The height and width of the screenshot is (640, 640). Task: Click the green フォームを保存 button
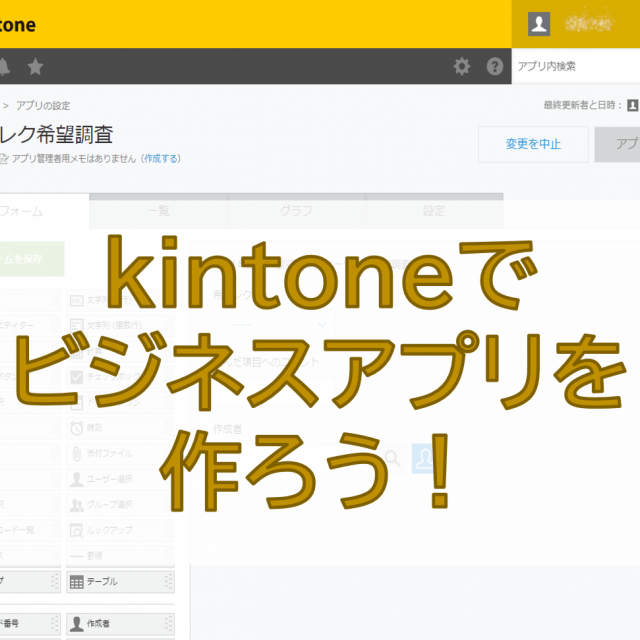(32, 259)
